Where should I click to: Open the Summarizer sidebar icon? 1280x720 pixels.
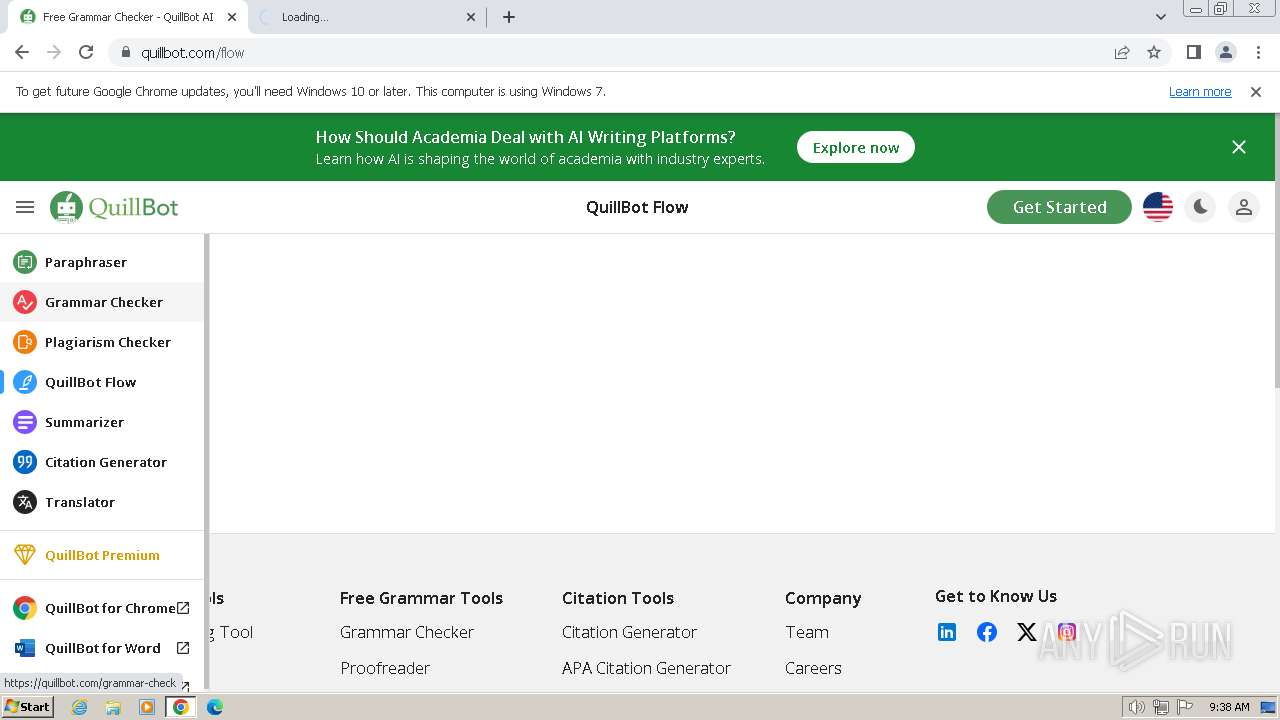tap(25, 422)
